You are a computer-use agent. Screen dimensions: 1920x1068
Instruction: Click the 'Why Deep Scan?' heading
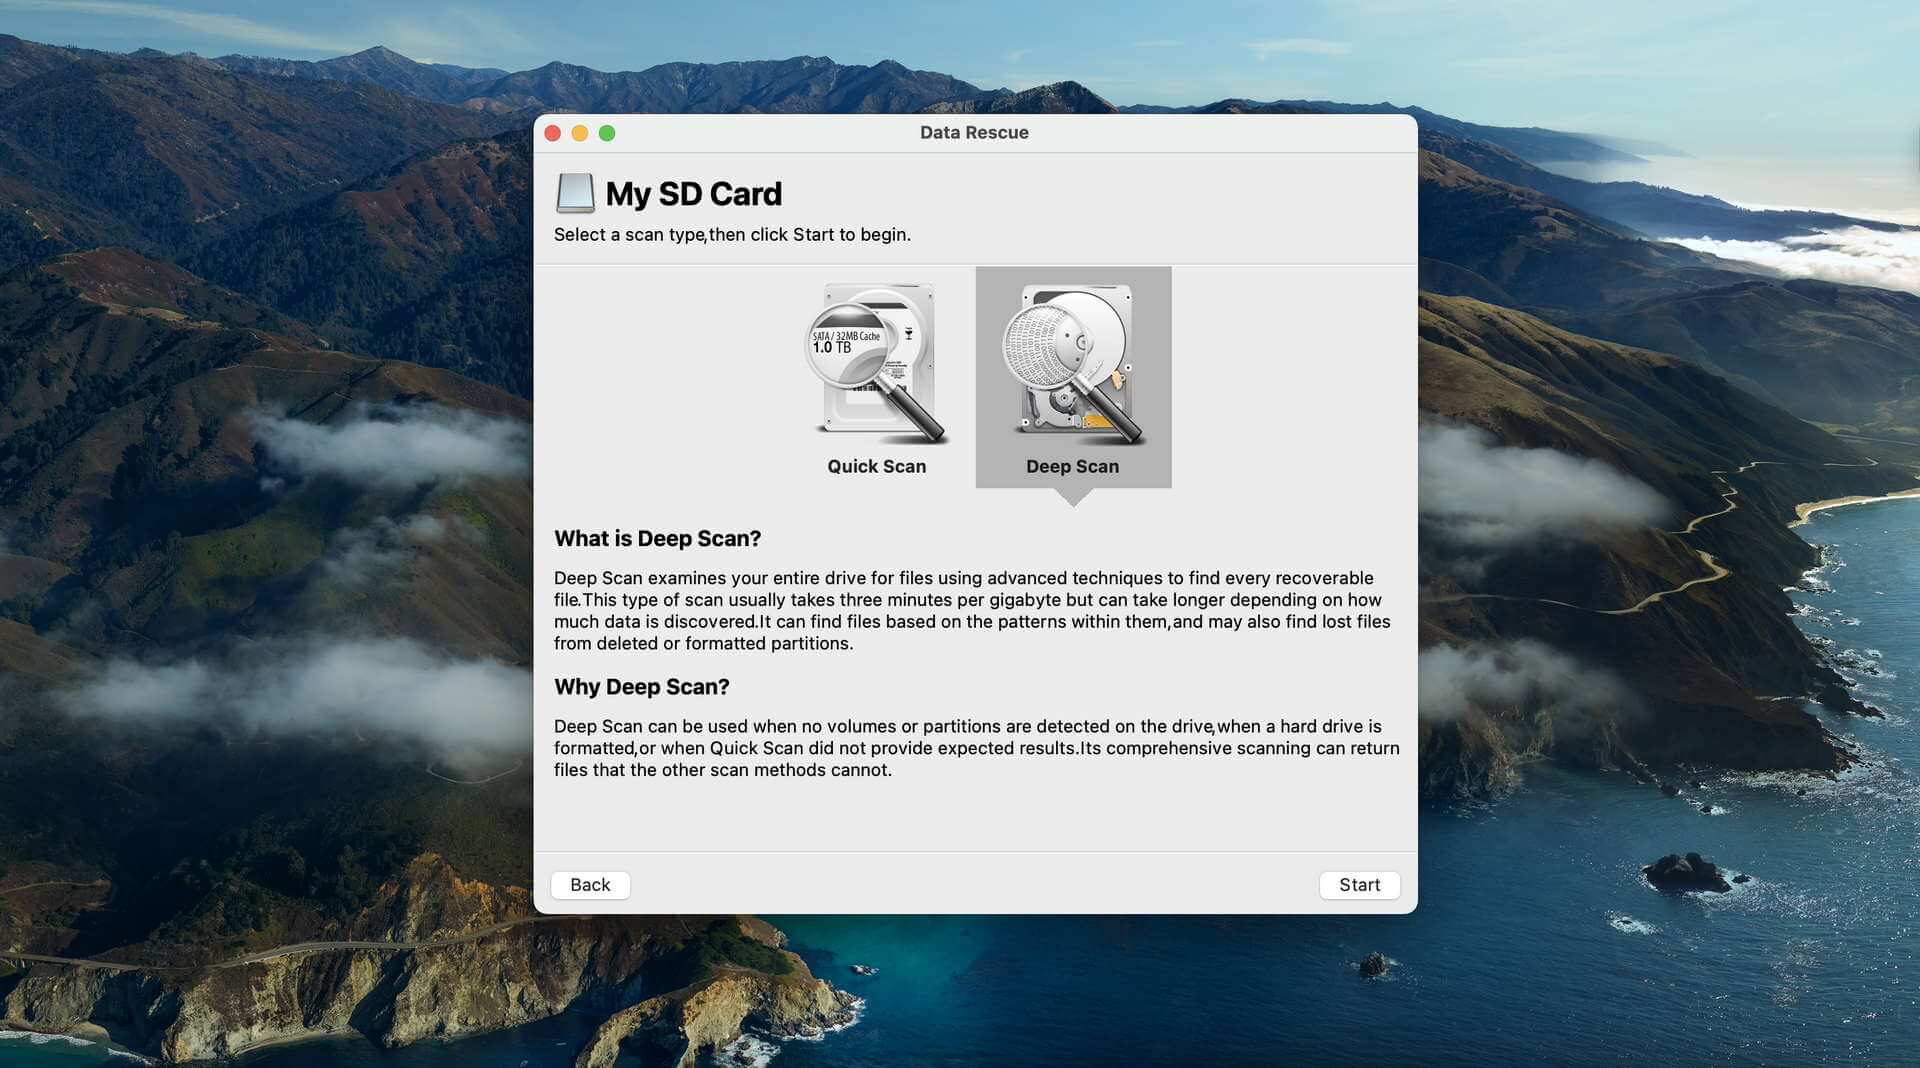(x=641, y=686)
